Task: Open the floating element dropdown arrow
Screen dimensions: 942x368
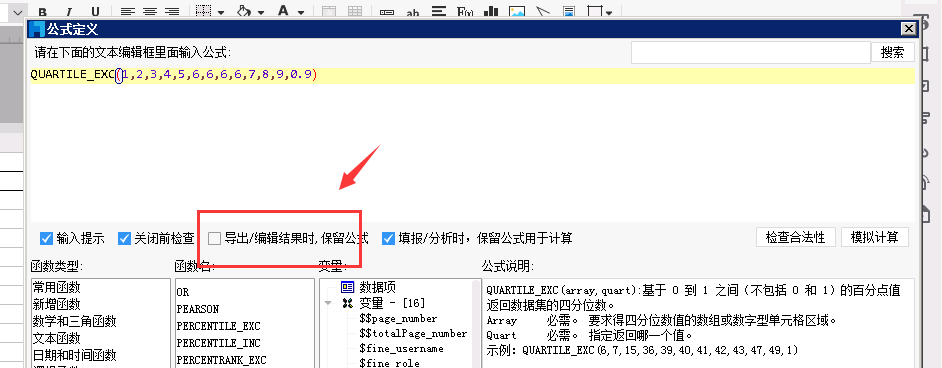Action: tap(609, 12)
